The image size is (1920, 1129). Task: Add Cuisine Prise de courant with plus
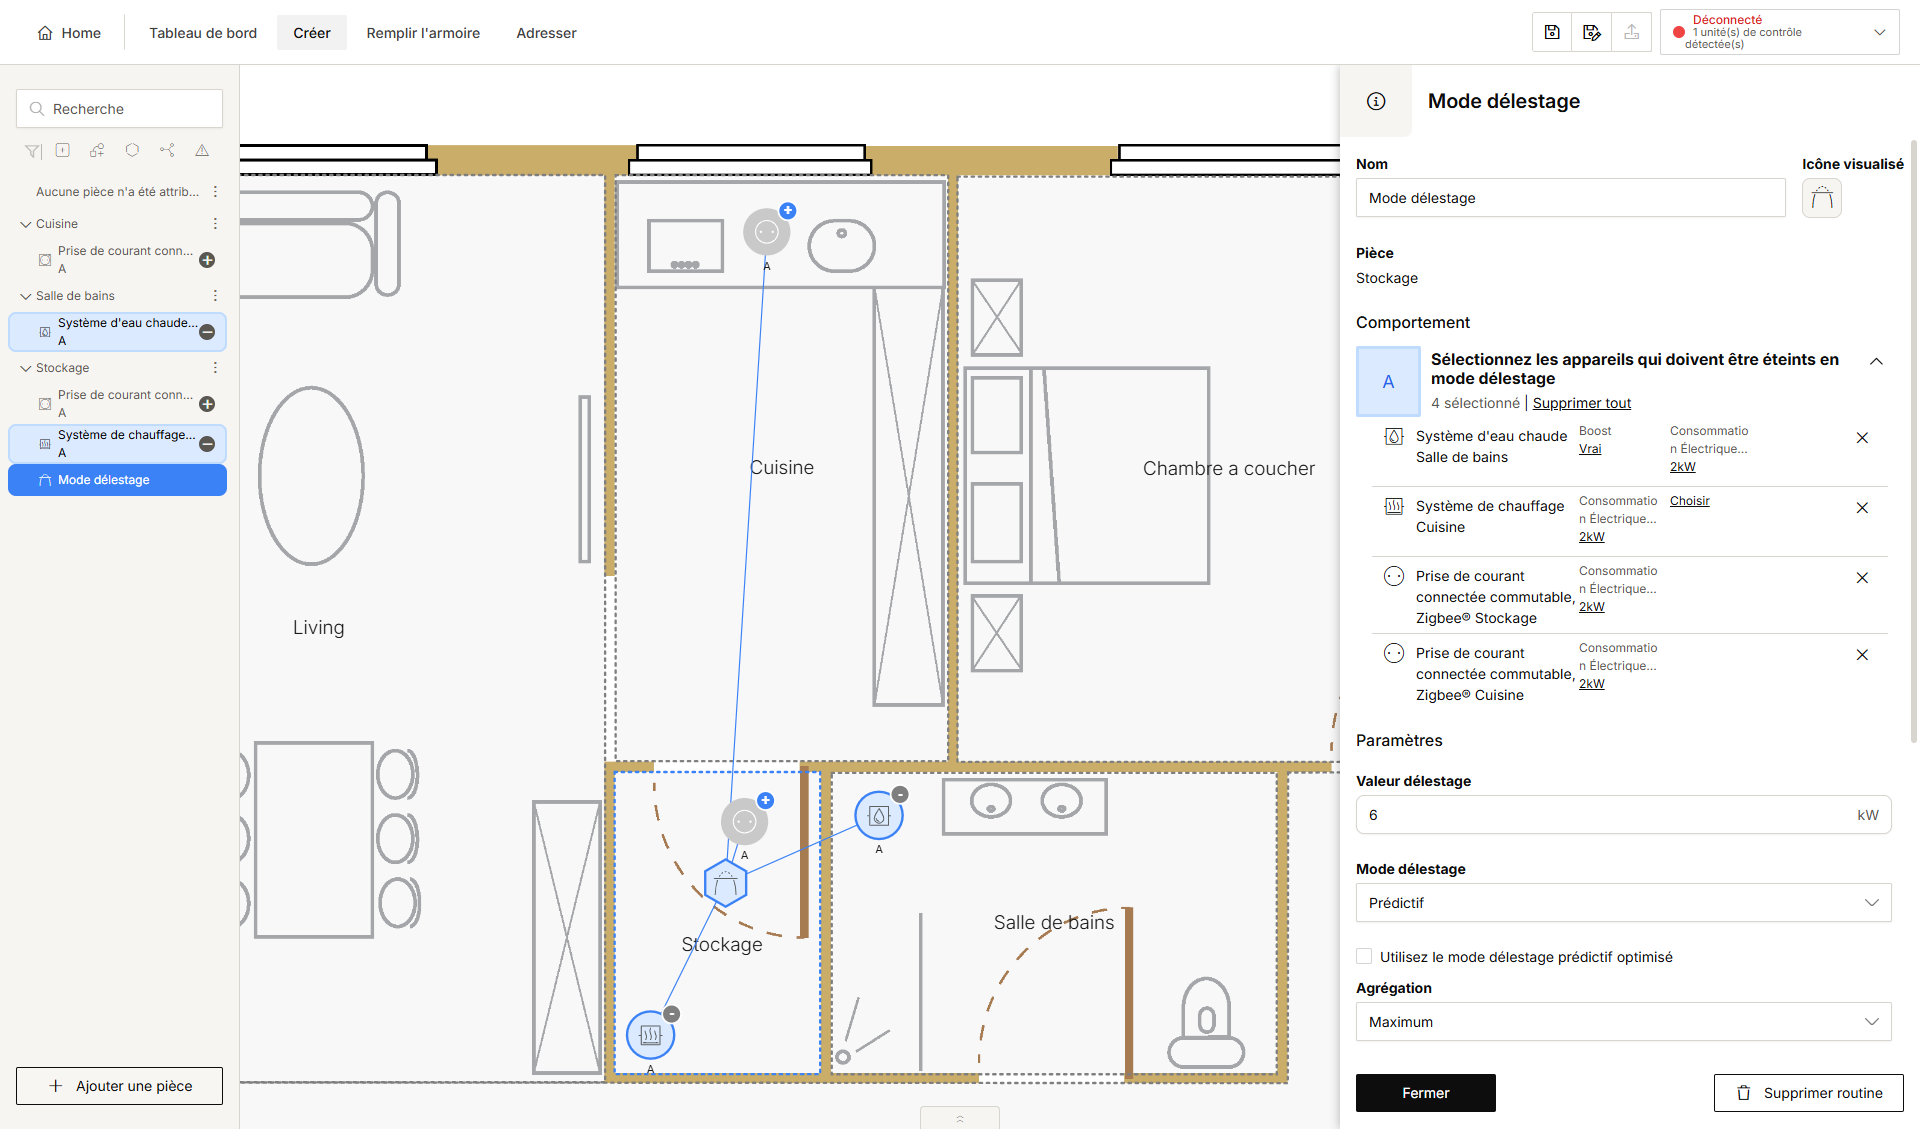click(x=207, y=260)
